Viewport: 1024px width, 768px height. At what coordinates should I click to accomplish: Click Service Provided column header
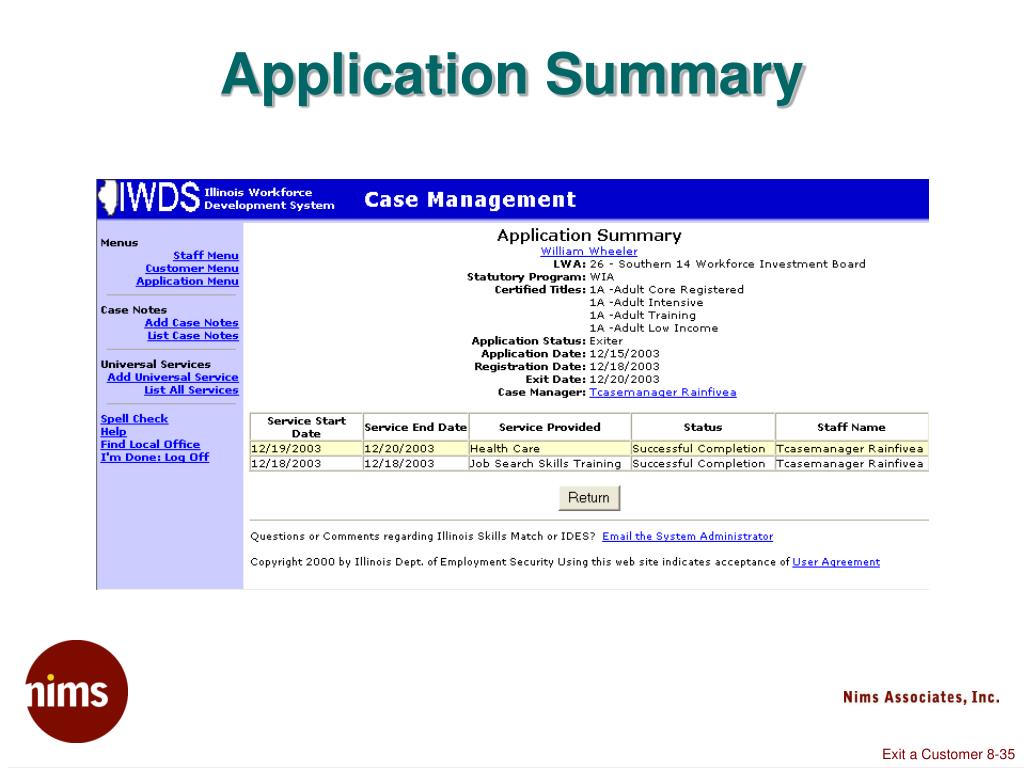[550, 427]
